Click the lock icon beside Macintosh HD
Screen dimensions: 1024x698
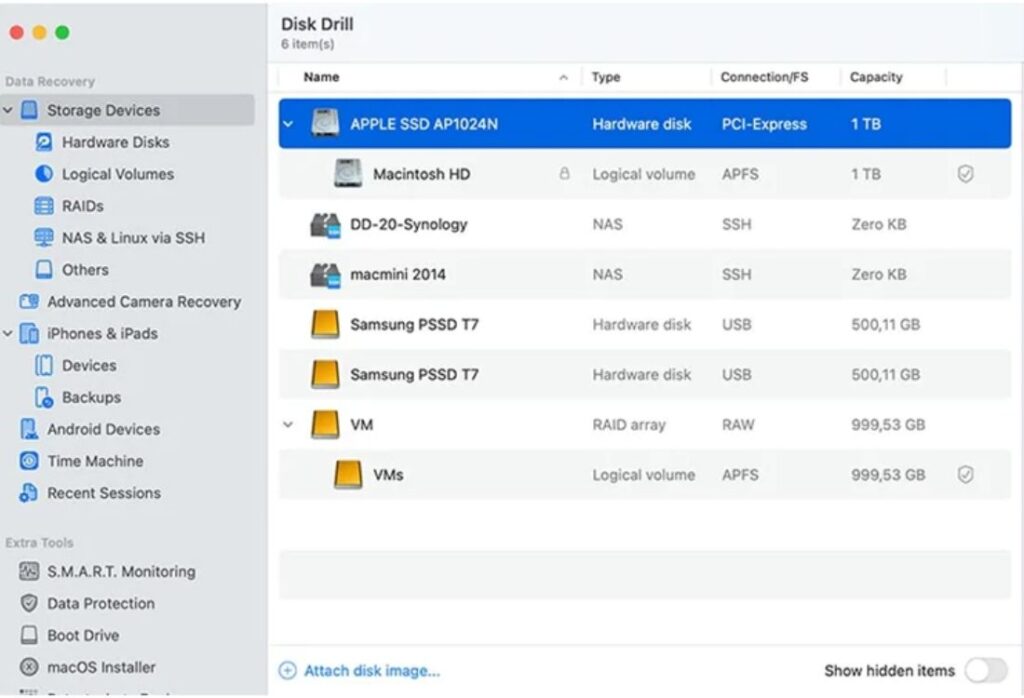click(564, 174)
